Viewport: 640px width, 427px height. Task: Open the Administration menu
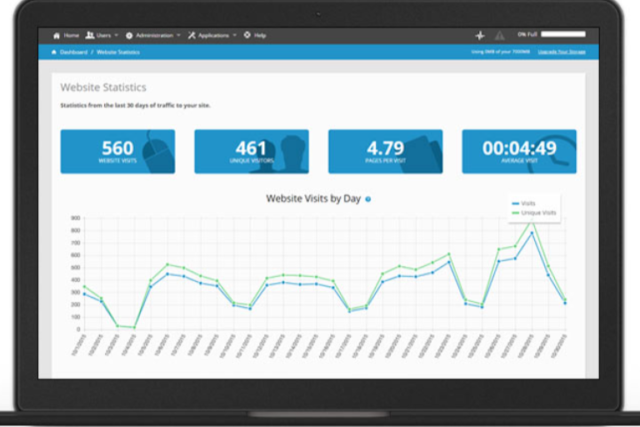coord(153,36)
